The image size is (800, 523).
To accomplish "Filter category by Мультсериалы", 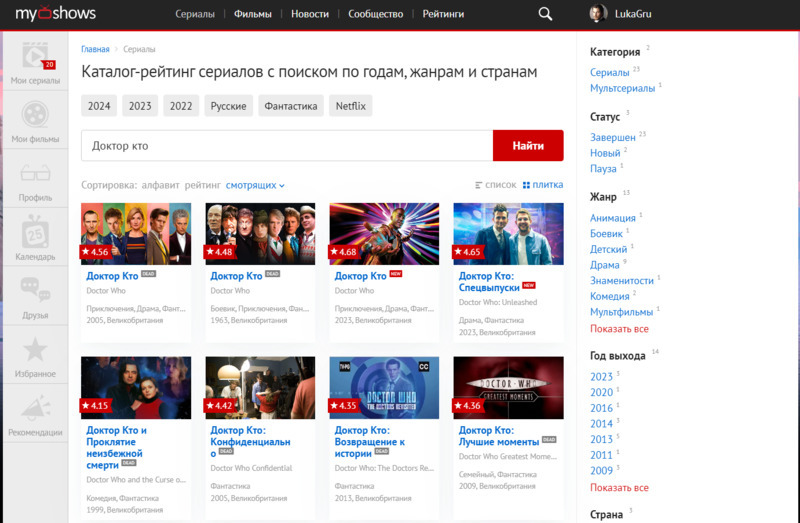I will (622, 88).
